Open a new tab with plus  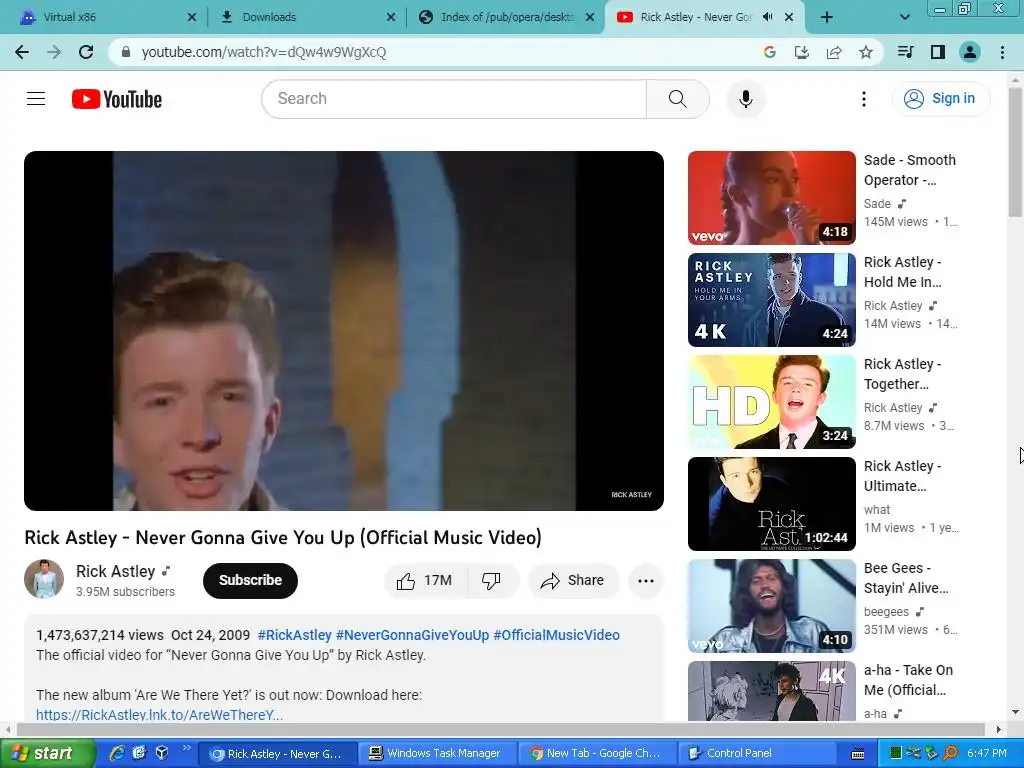point(827,17)
